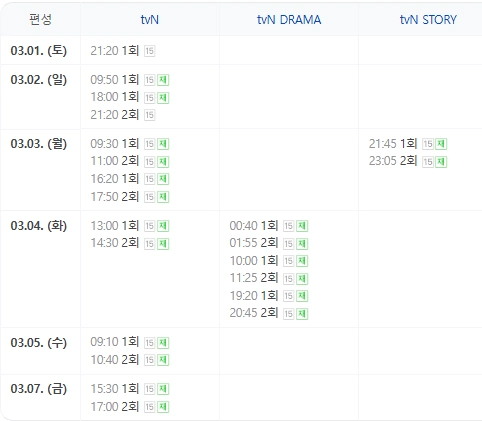Click the 15 rating badge beside 10:40 2회

coord(150,360)
